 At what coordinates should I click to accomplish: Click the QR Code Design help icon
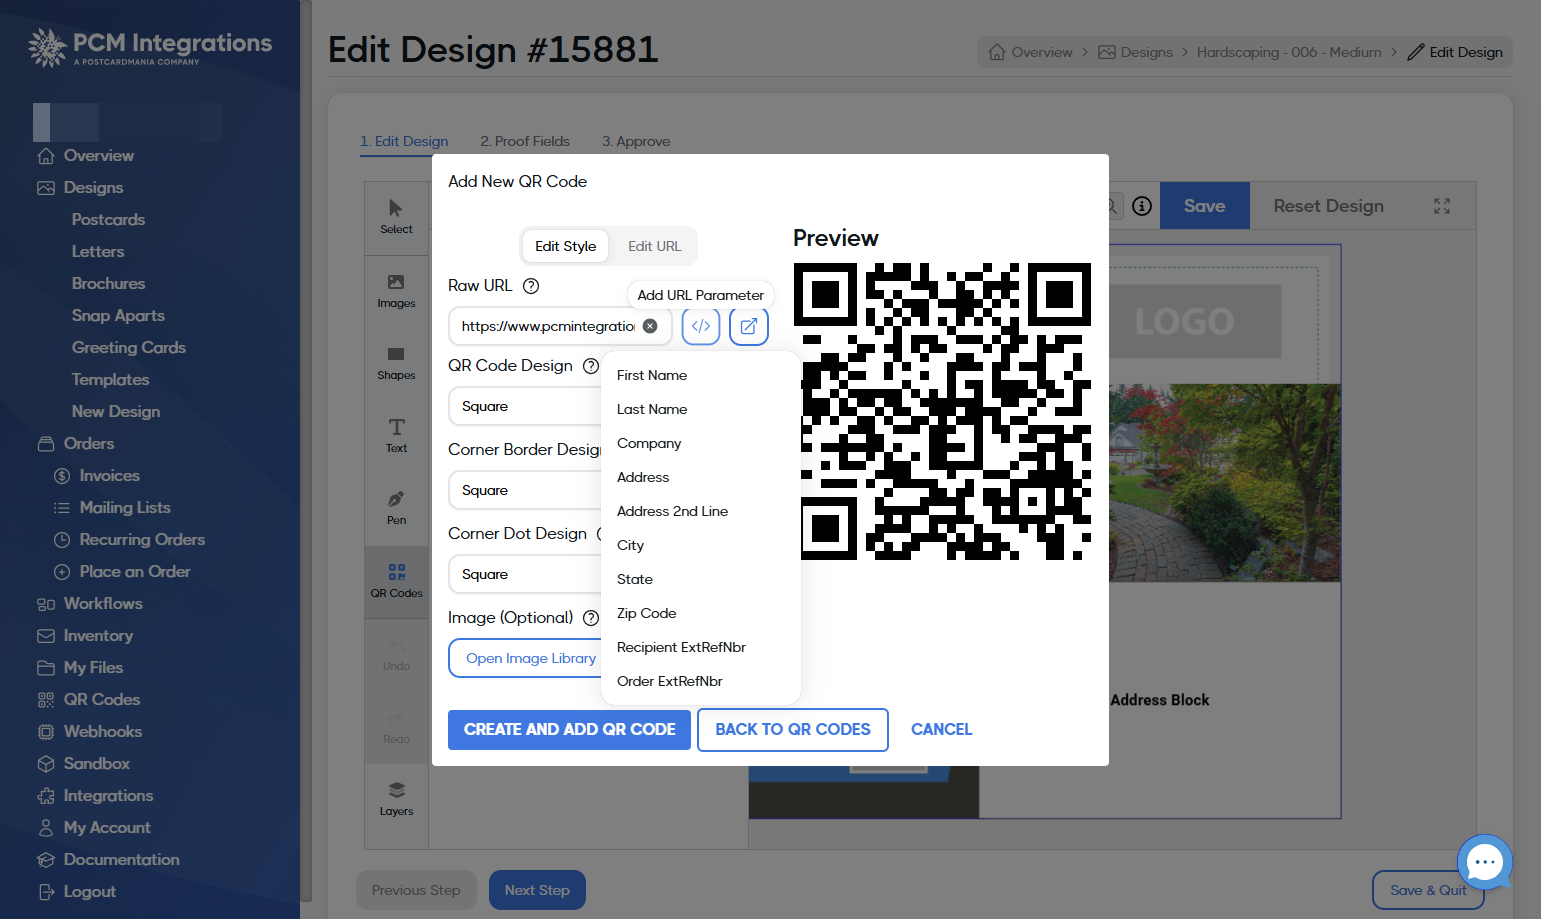pyautogui.click(x=591, y=366)
